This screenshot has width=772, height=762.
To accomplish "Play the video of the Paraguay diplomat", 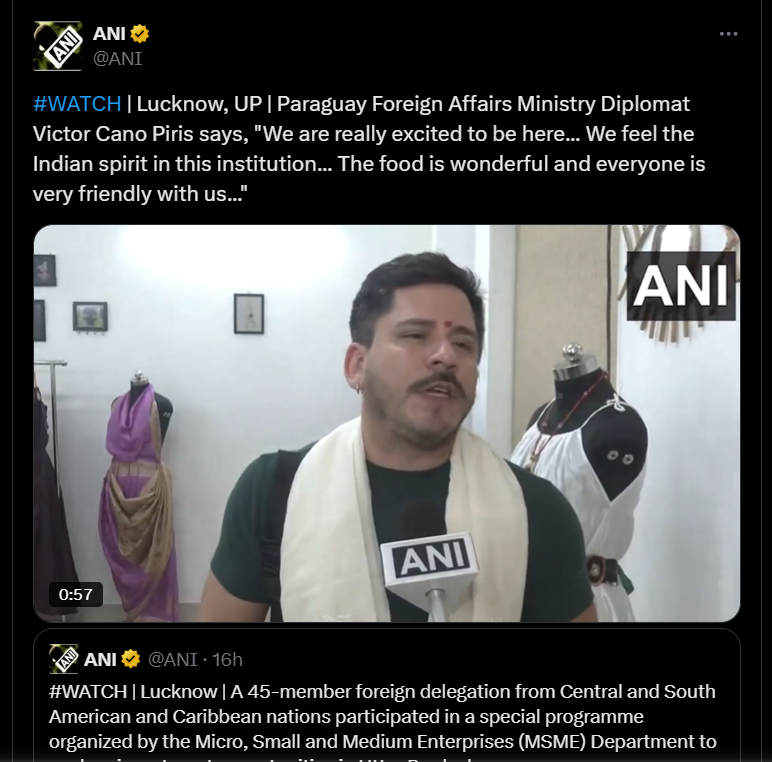I will click(x=386, y=423).
